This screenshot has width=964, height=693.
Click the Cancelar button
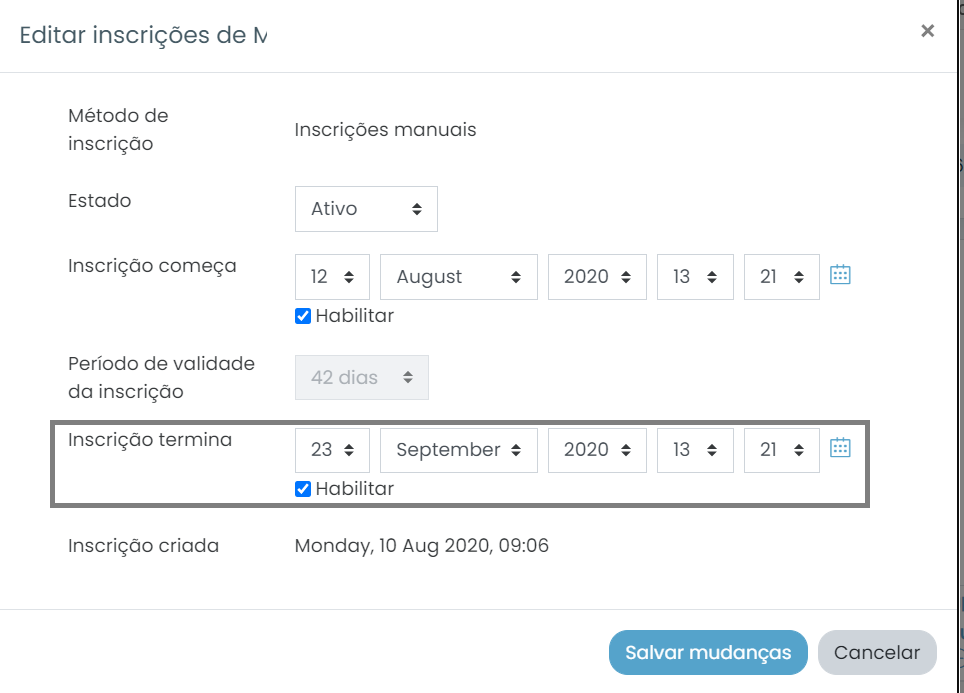pos(877,652)
